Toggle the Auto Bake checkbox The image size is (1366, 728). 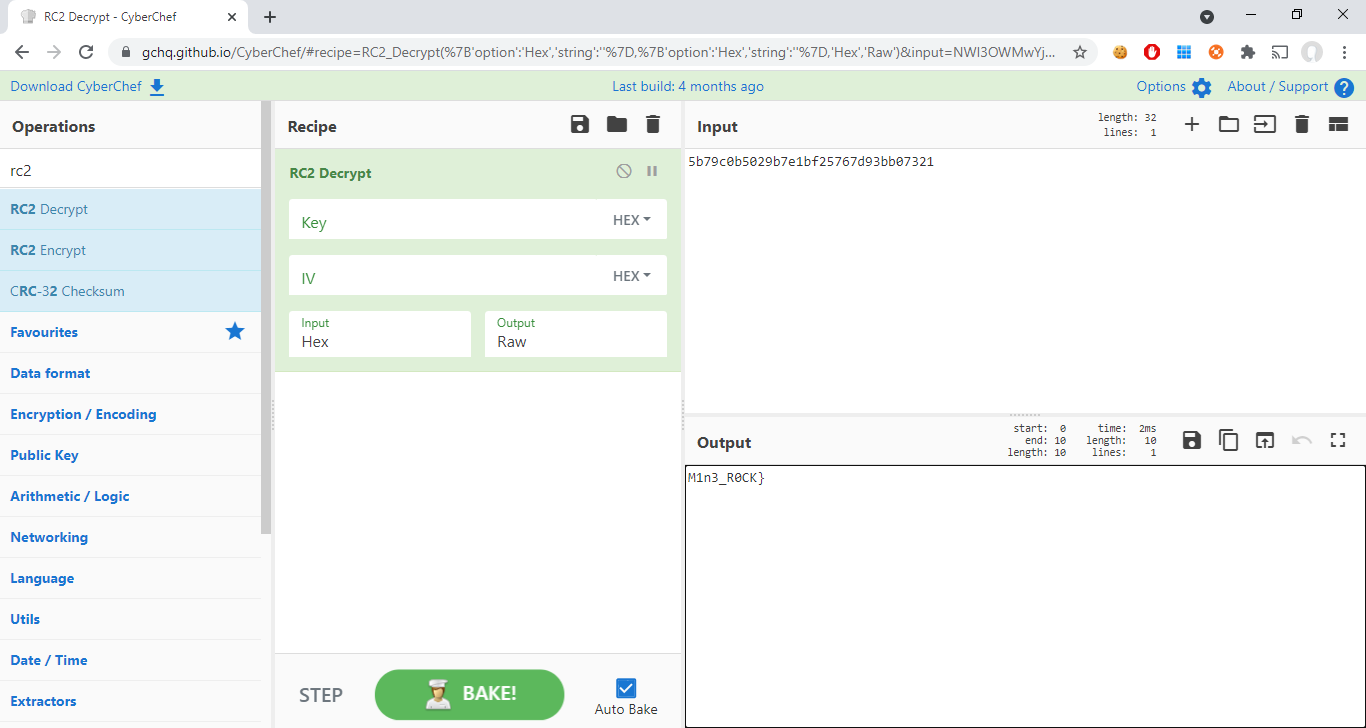626,688
